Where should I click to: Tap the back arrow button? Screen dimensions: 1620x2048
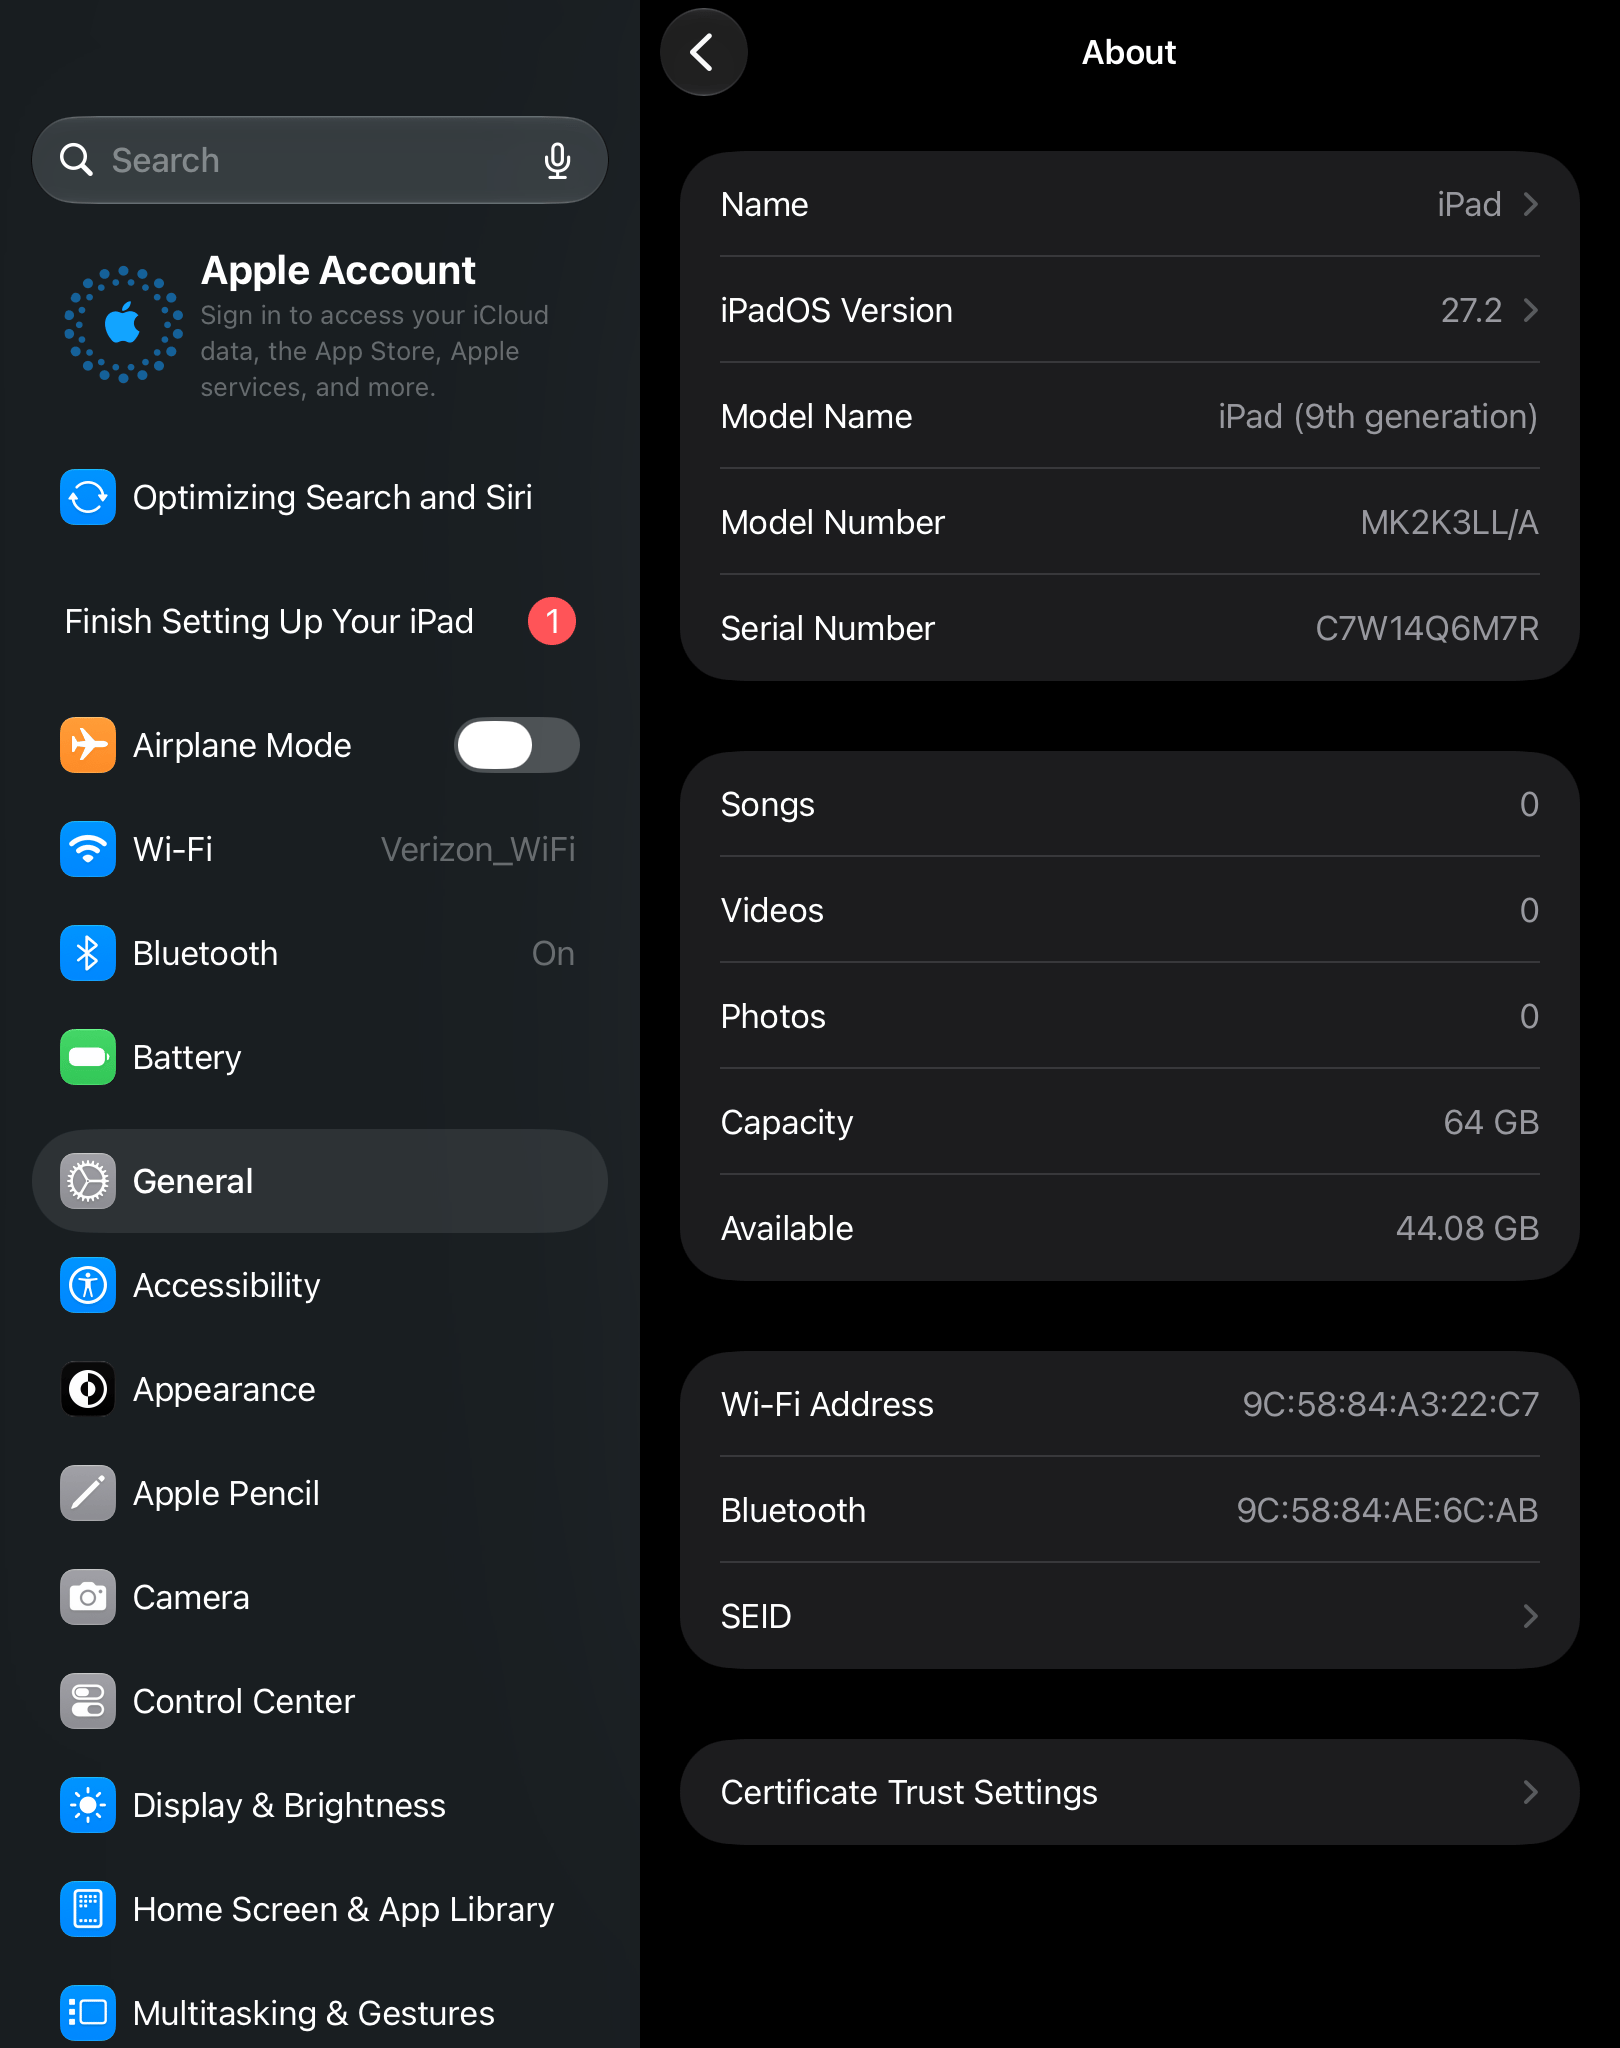tap(703, 52)
